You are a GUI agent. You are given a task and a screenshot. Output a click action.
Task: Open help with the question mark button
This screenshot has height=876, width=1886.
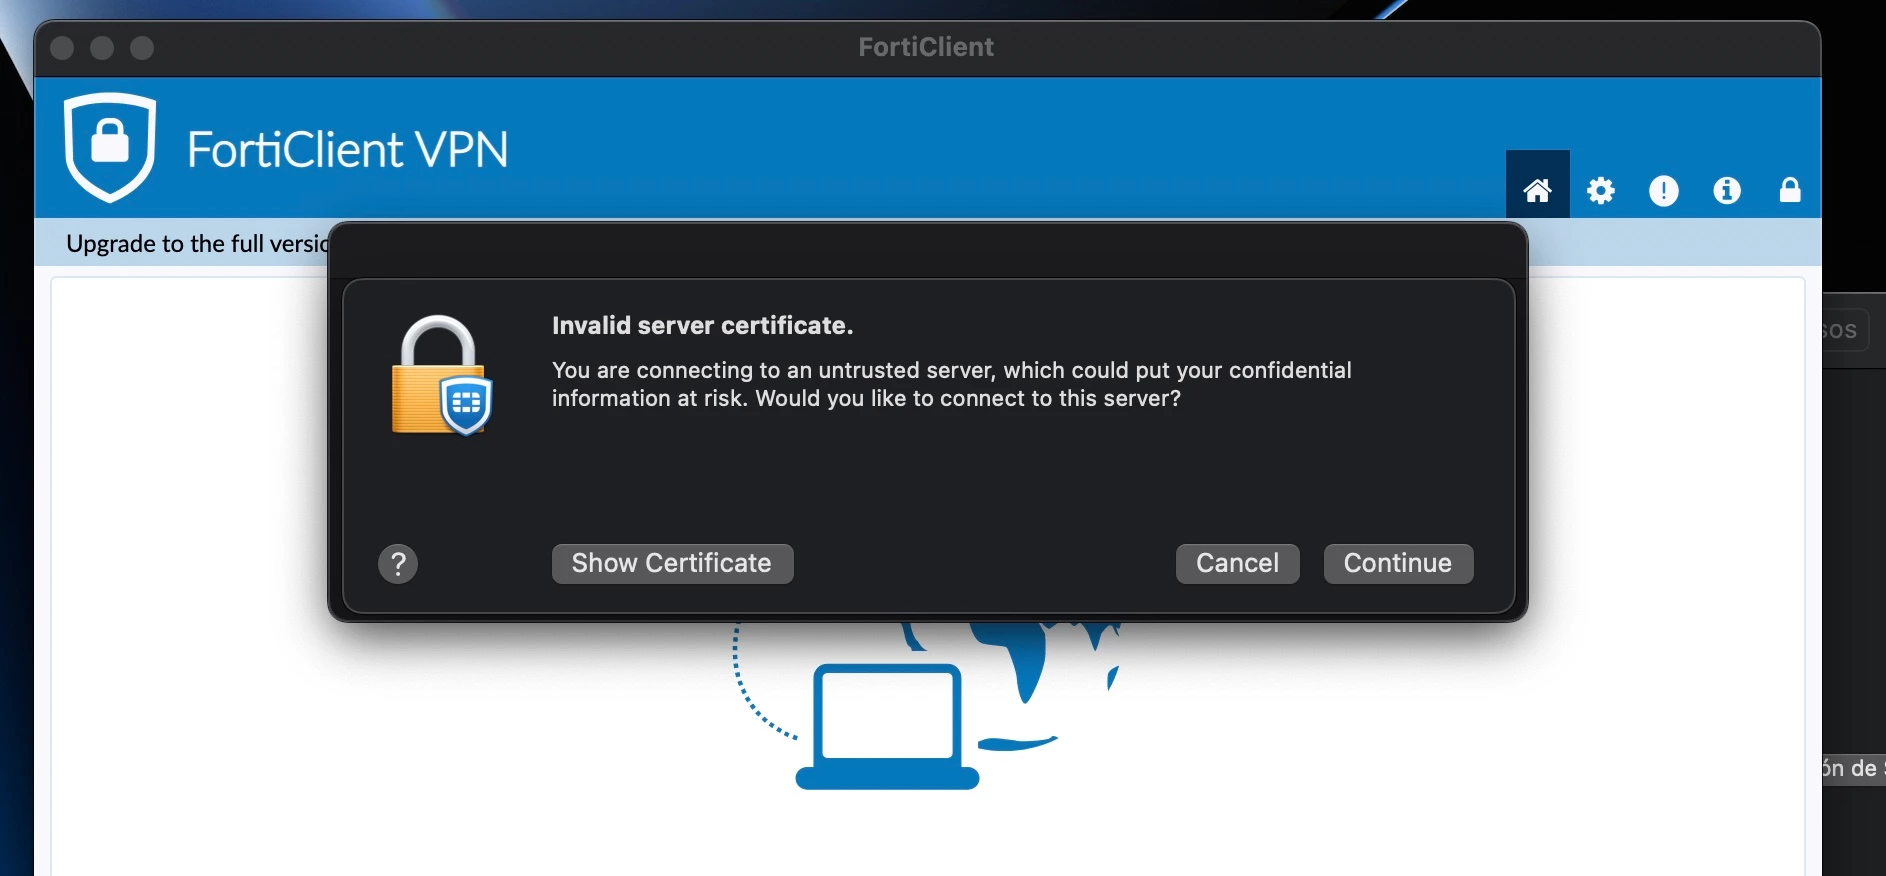[x=398, y=564]
